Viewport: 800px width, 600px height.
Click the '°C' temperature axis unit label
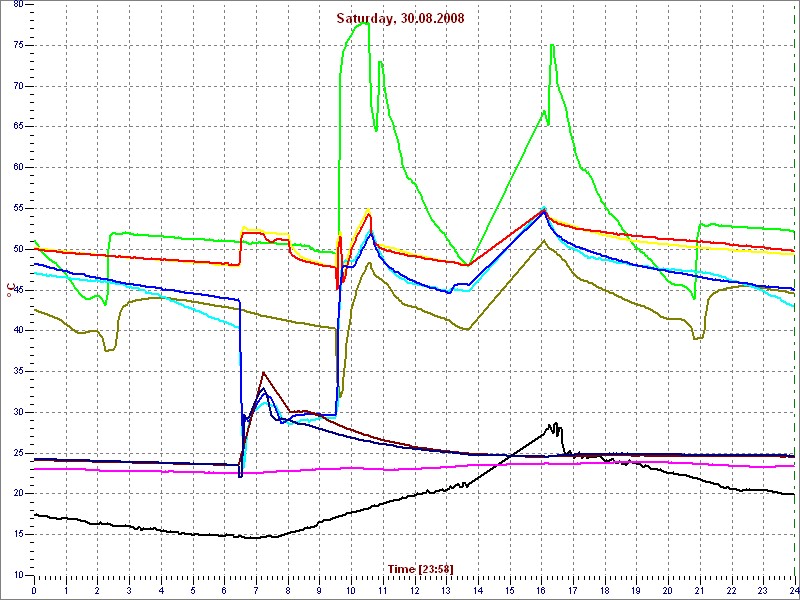point(10,291)
